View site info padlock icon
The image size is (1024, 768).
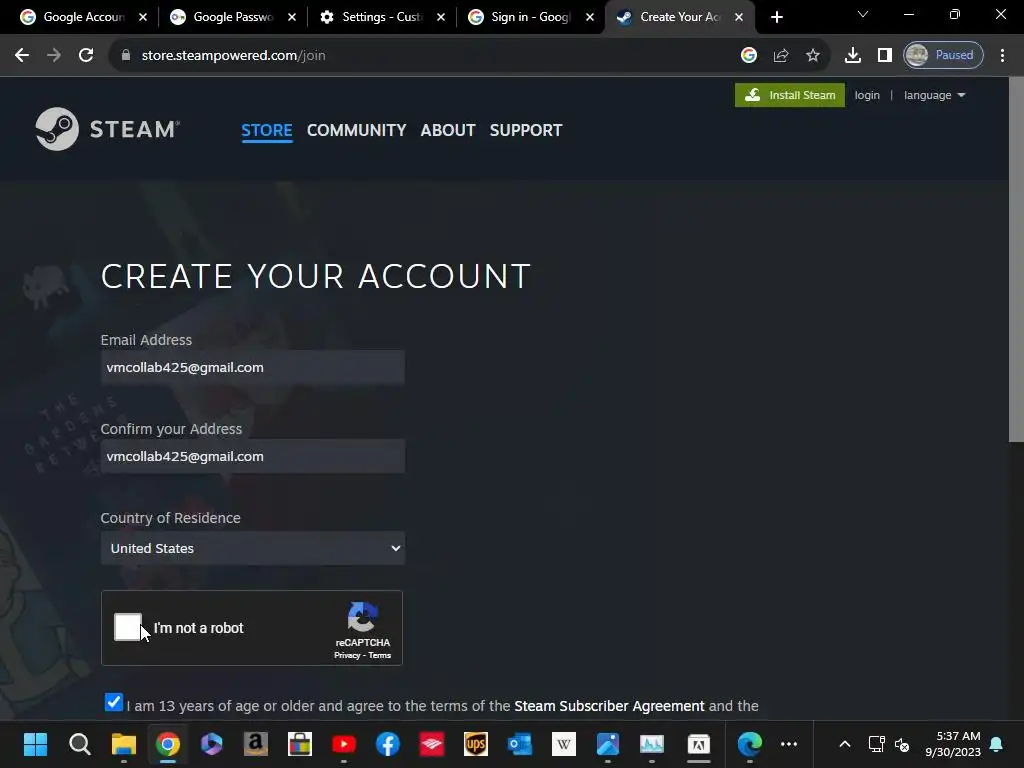(125, 56)
